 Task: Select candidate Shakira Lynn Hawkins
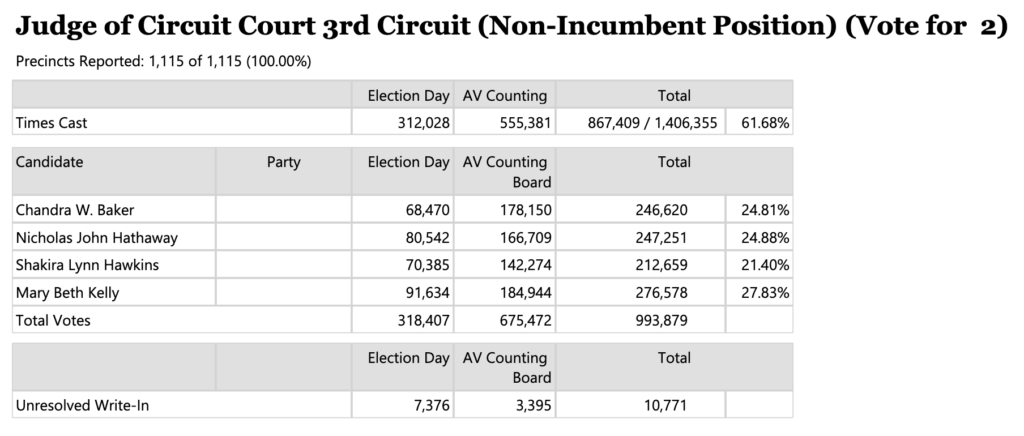pos(87,265)
